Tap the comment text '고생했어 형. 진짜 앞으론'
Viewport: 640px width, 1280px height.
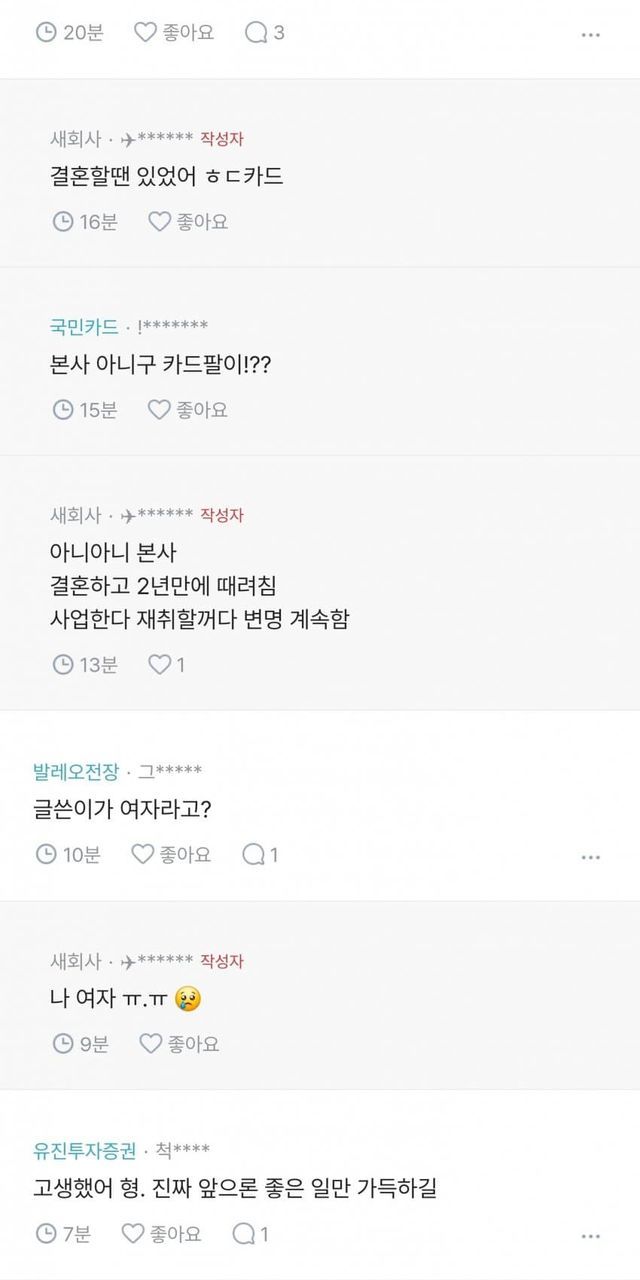coord(234,1189)
